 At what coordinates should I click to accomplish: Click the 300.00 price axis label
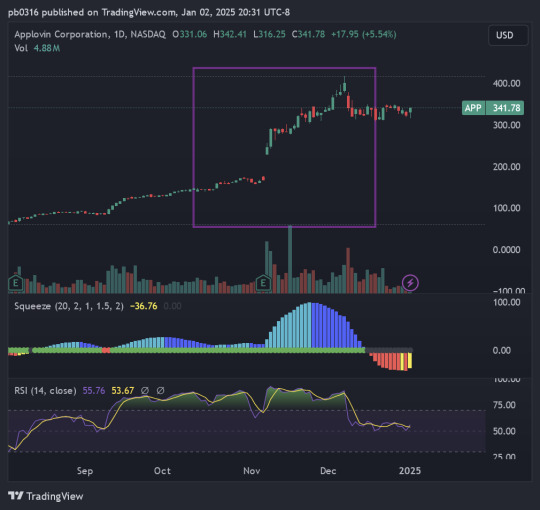(x=506, y=125)
